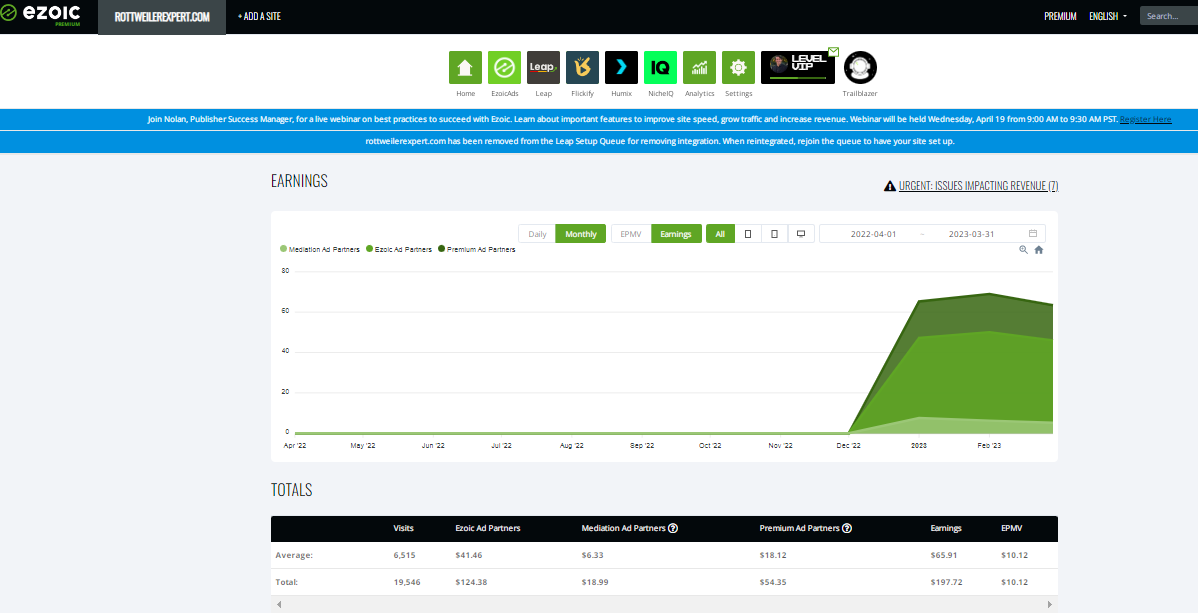Image resolution: width=1198 pixels, height=613 pixels.
Task: Open the PREMIUM menu item
Action: pyautogui.click(x=1060, y=16)
